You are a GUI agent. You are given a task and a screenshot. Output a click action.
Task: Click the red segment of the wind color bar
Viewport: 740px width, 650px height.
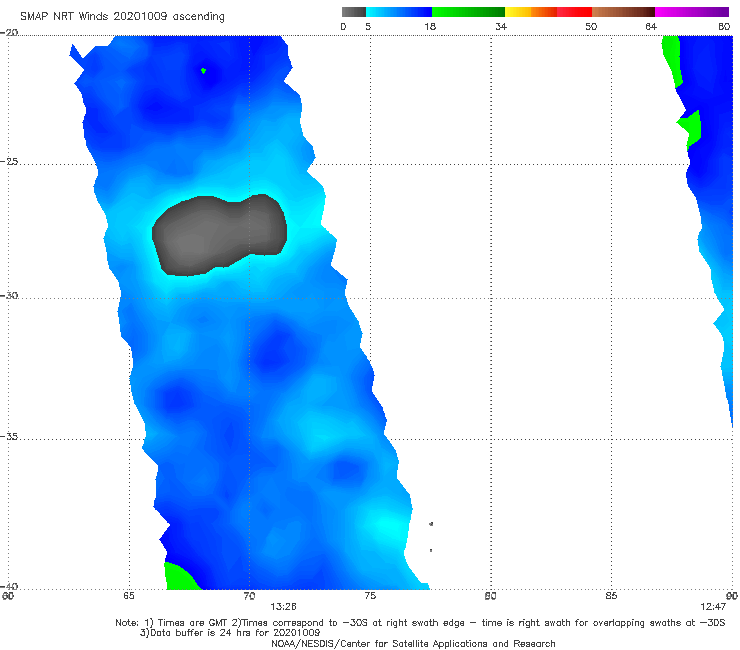pos(574,12)
